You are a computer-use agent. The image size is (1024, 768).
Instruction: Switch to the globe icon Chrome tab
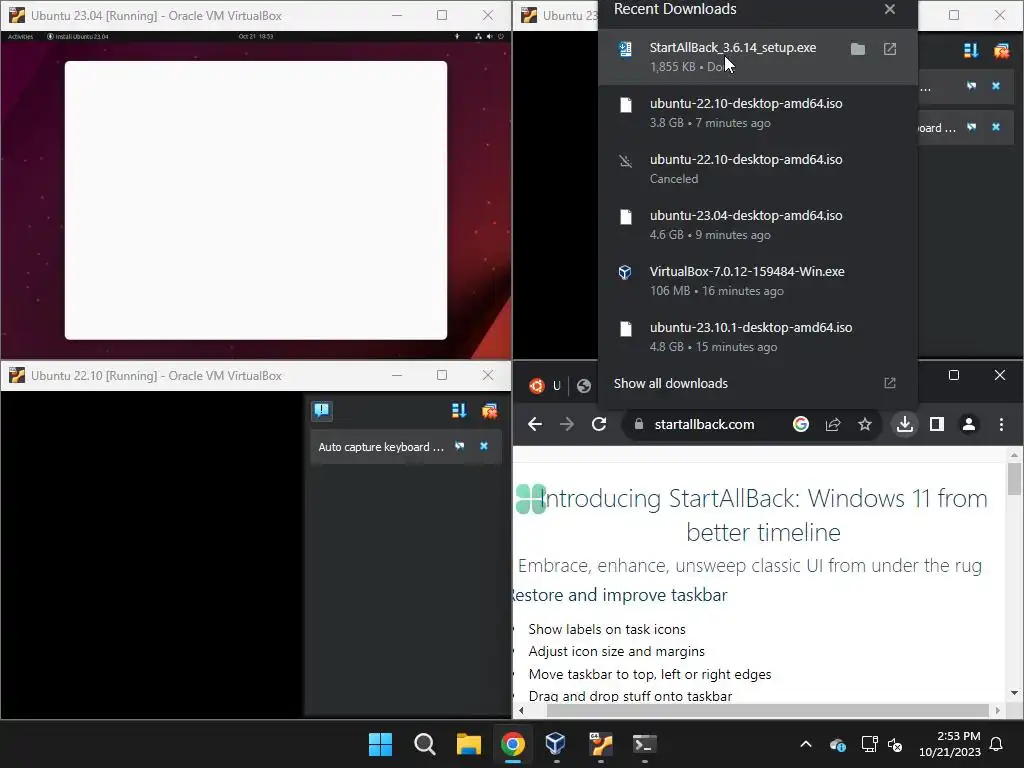tap(584, 386)
